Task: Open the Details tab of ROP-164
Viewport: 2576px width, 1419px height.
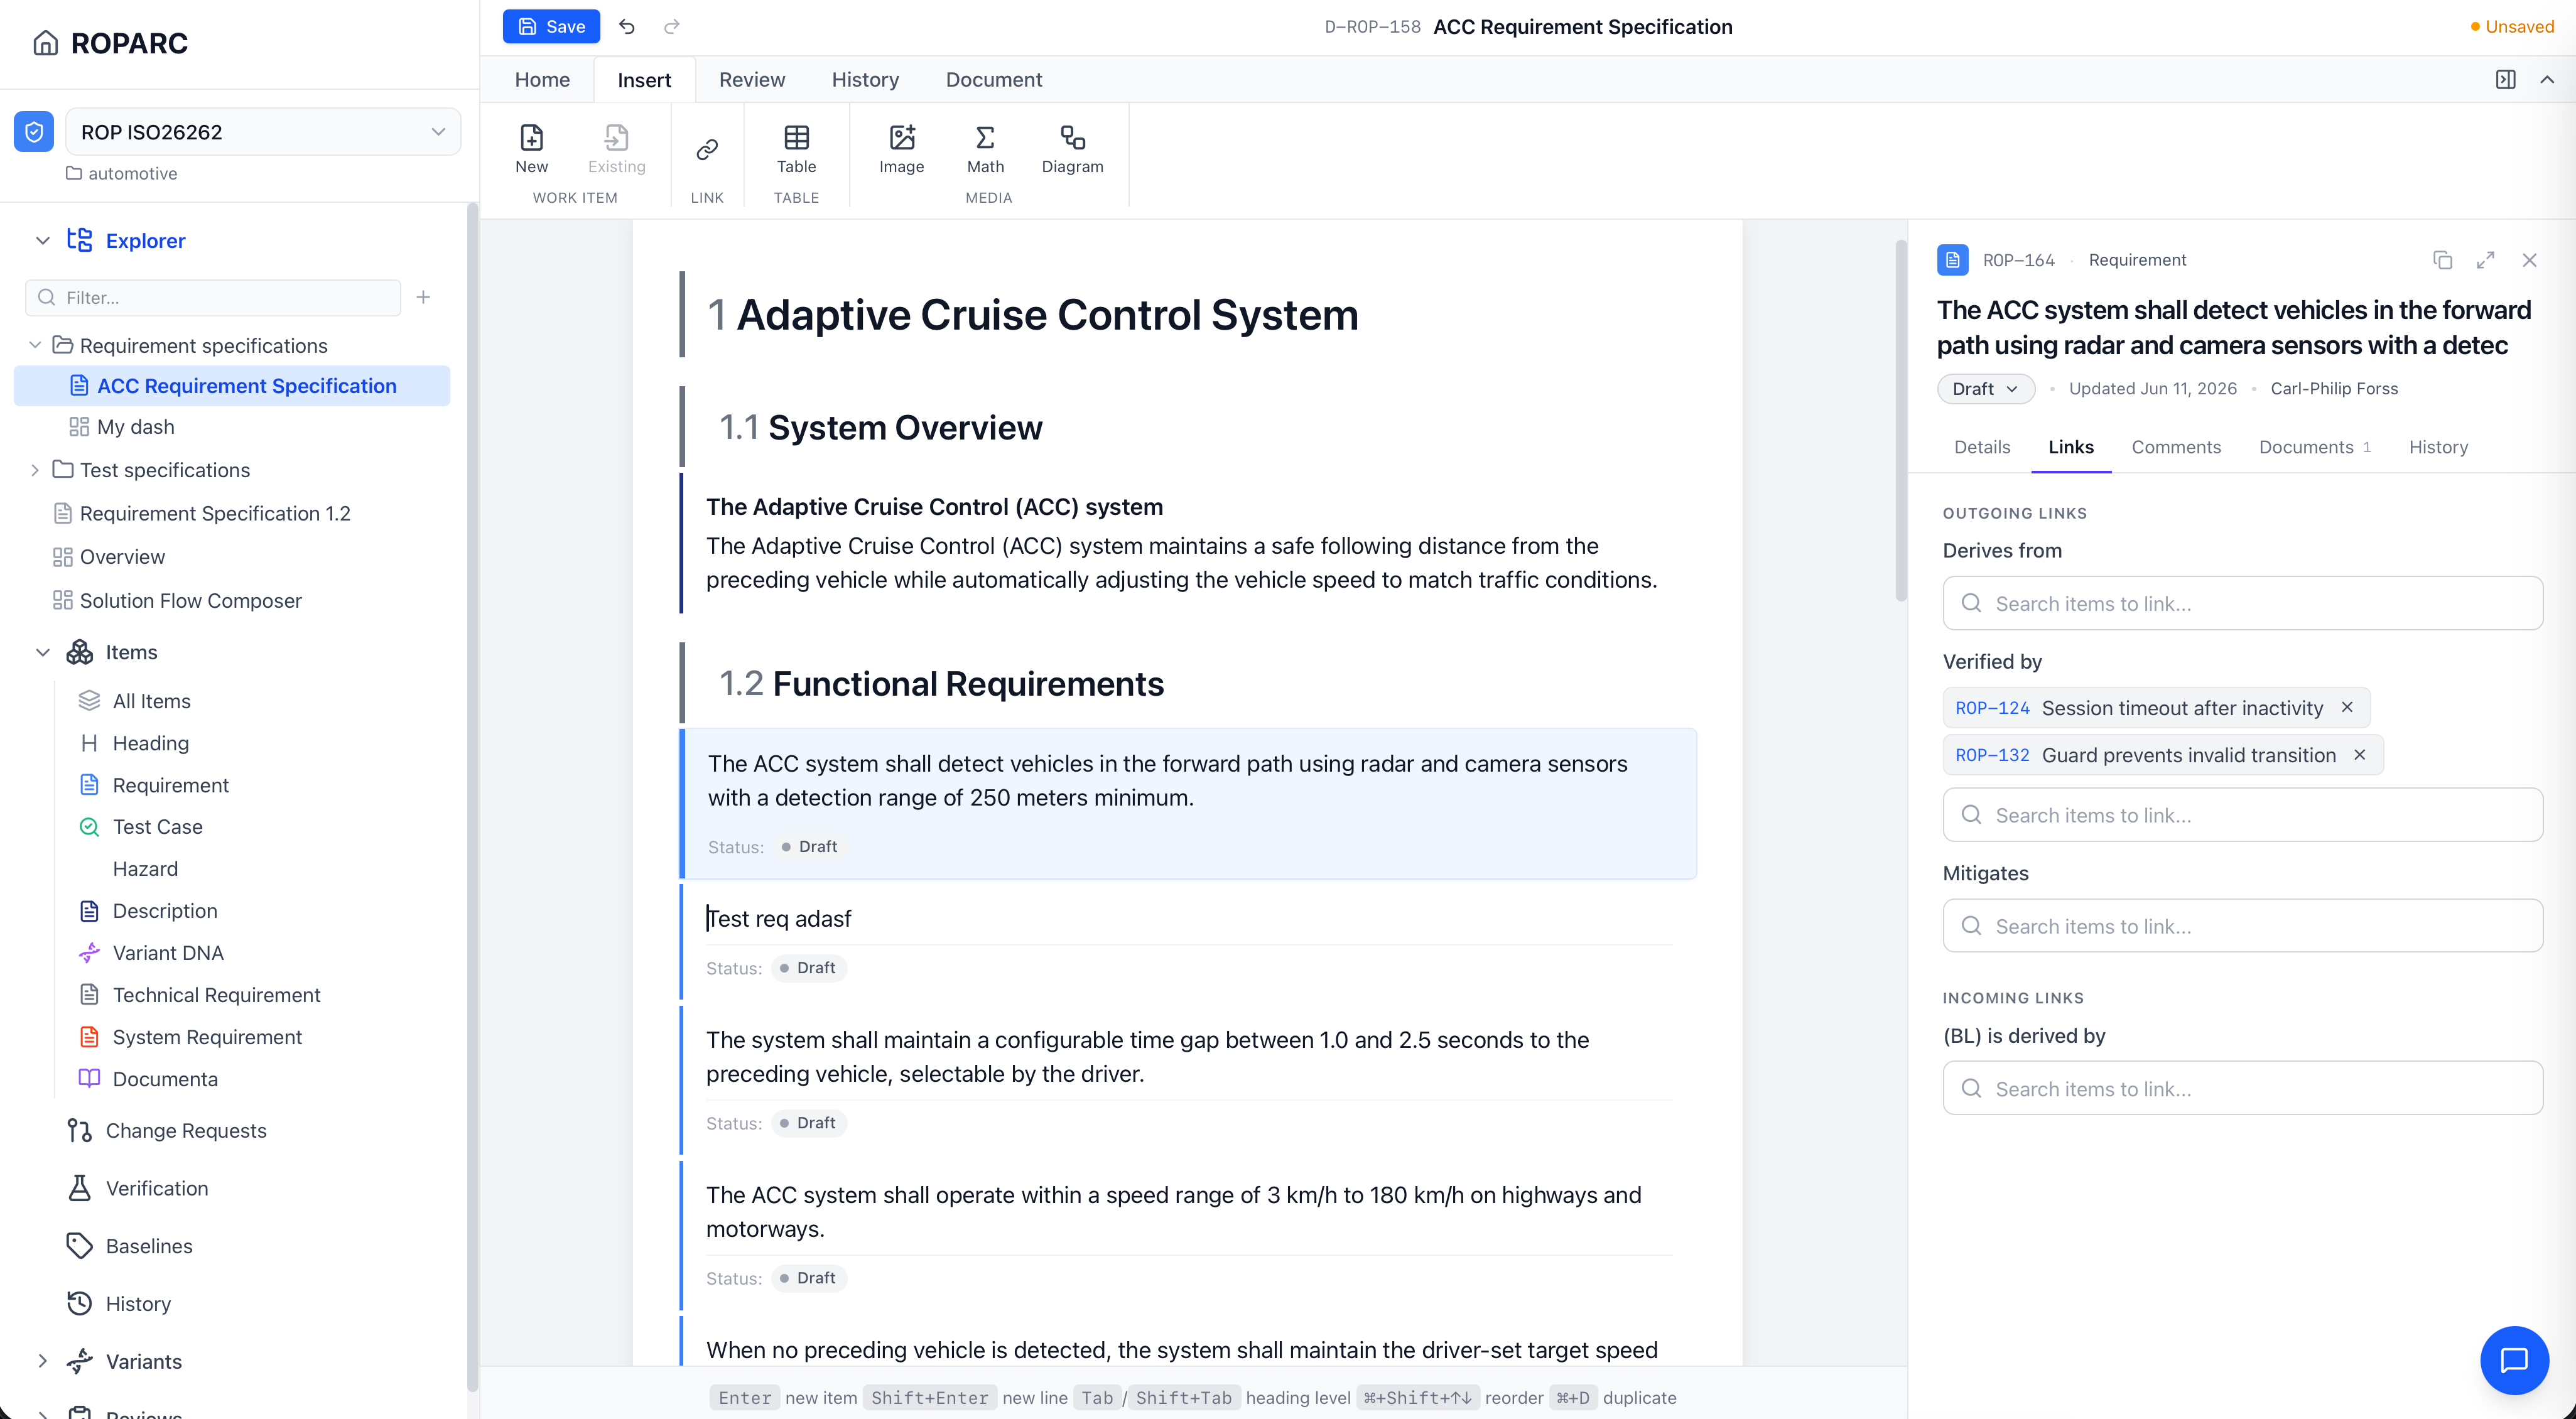Action: [x=1981, y=448]
